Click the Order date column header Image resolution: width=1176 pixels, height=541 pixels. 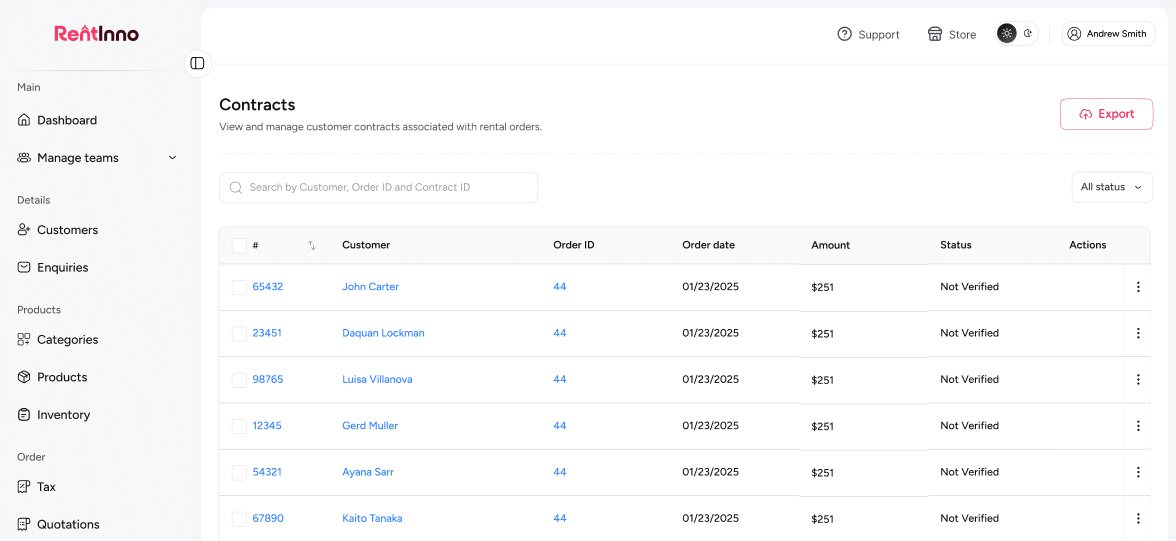(708, 245)
